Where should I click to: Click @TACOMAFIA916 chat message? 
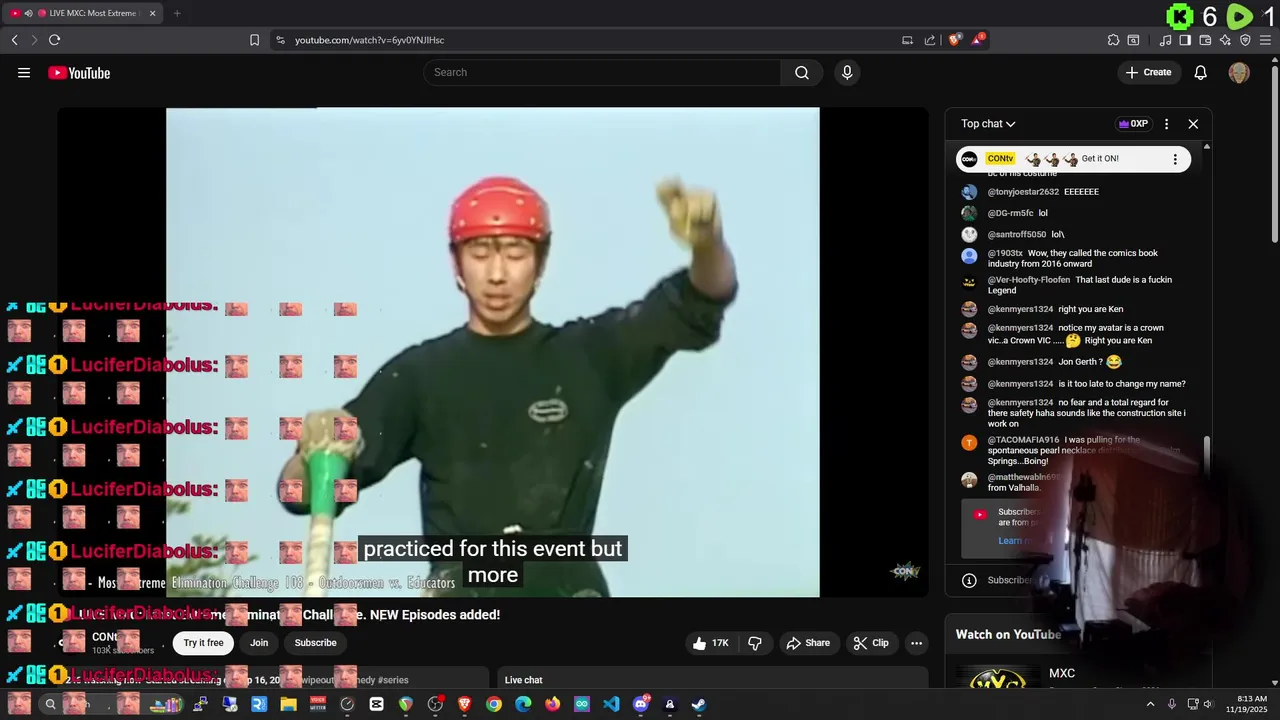tap(1078, 450)
